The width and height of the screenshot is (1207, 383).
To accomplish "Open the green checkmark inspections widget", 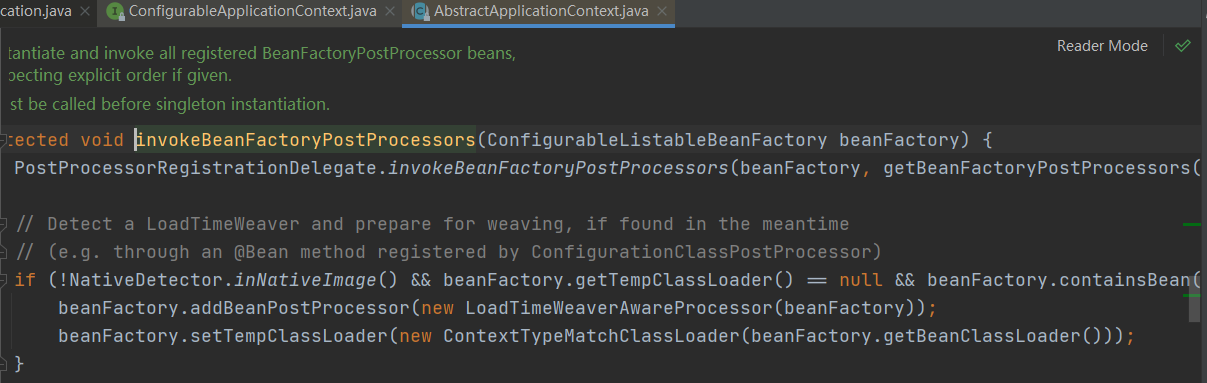I will pos(1183,46).
